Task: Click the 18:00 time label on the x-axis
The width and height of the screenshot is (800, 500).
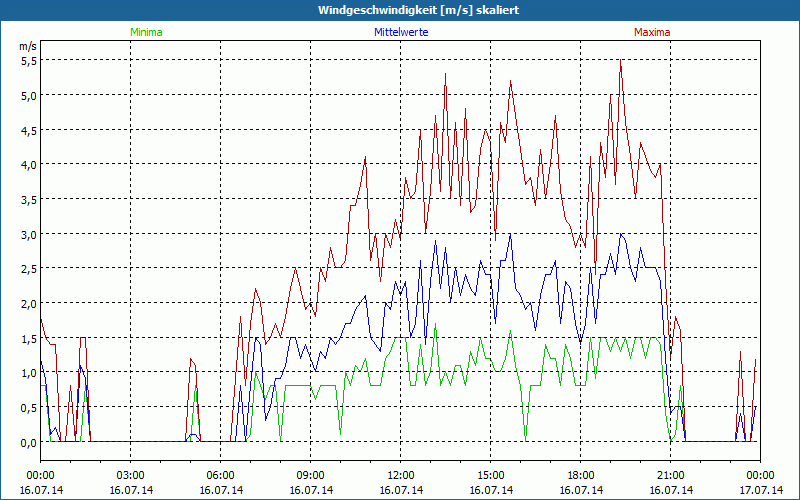Action: (x=581, y=476)
